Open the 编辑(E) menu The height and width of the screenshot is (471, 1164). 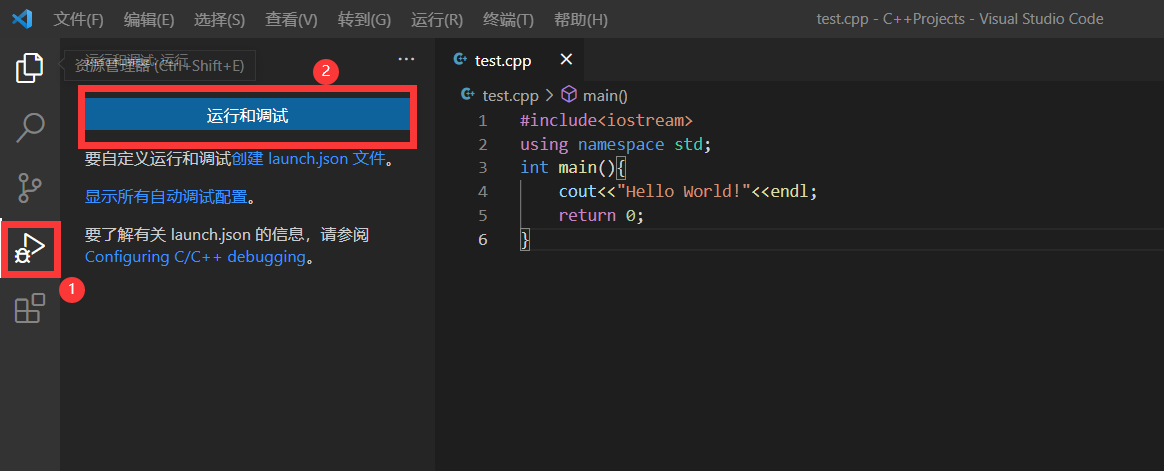click(x=149, y=19)
